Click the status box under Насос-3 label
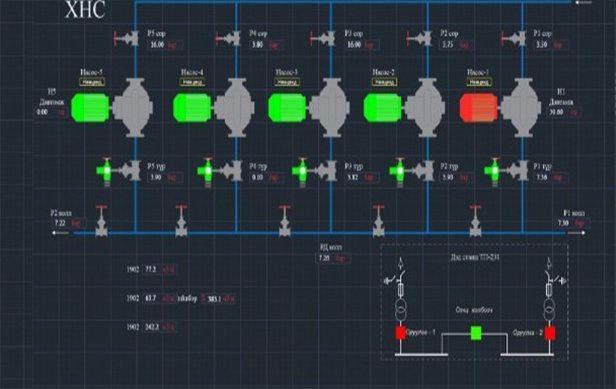616x389 pixels. (287, 82)
